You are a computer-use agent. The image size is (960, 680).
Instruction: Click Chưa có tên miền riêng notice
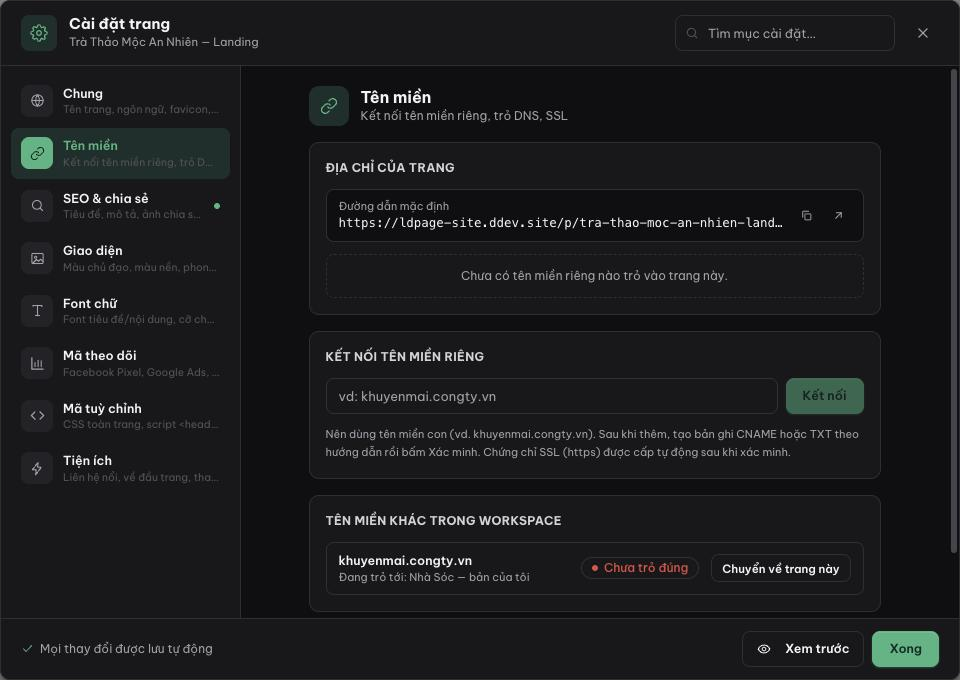pyautogui.click(x=594, y=276)
